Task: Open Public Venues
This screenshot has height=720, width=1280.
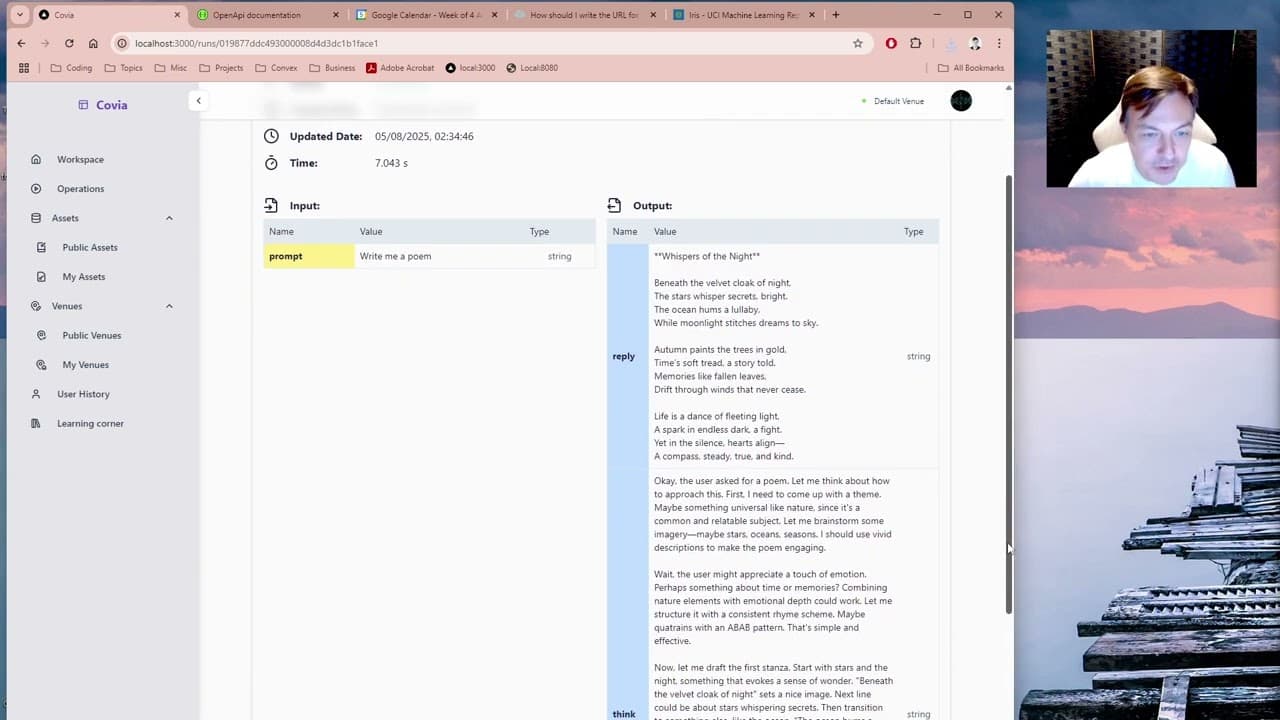Action: 92,335
